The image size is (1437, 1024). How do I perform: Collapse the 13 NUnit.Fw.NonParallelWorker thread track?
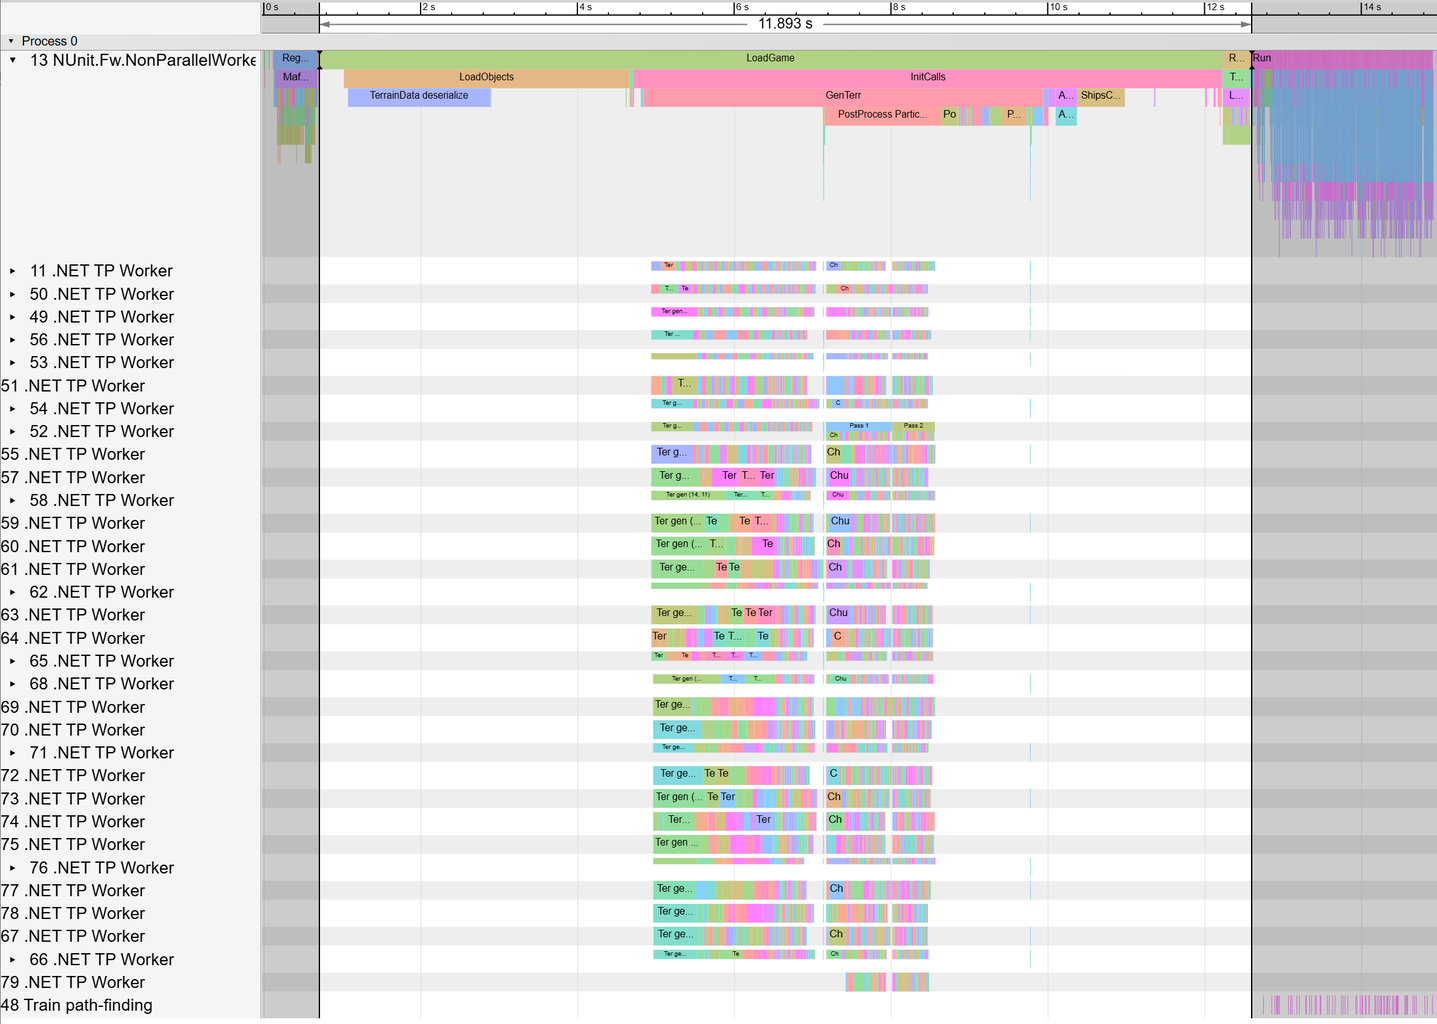tap(13, 60)
